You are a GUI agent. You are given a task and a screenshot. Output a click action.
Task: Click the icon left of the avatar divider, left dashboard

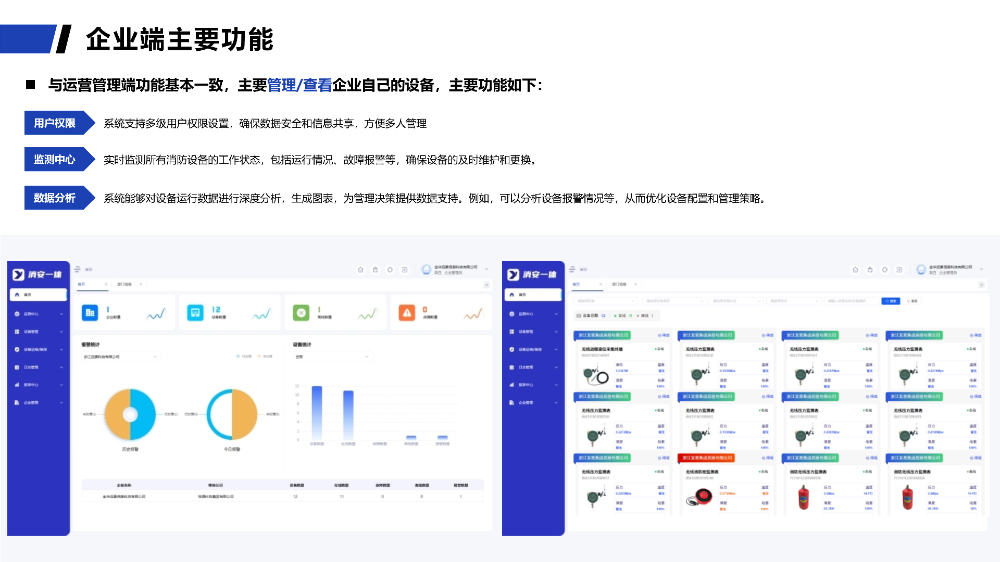pyautogui.click(x=404, y=270)
